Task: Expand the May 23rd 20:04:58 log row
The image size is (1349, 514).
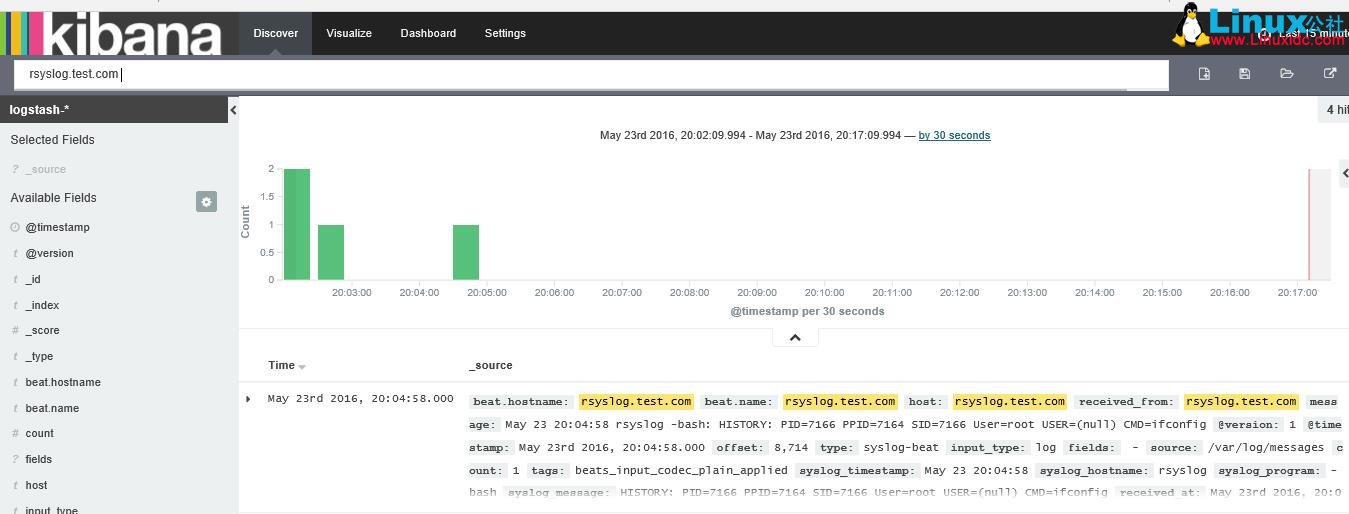Action: pyautogui.click(x=249, y=399)
